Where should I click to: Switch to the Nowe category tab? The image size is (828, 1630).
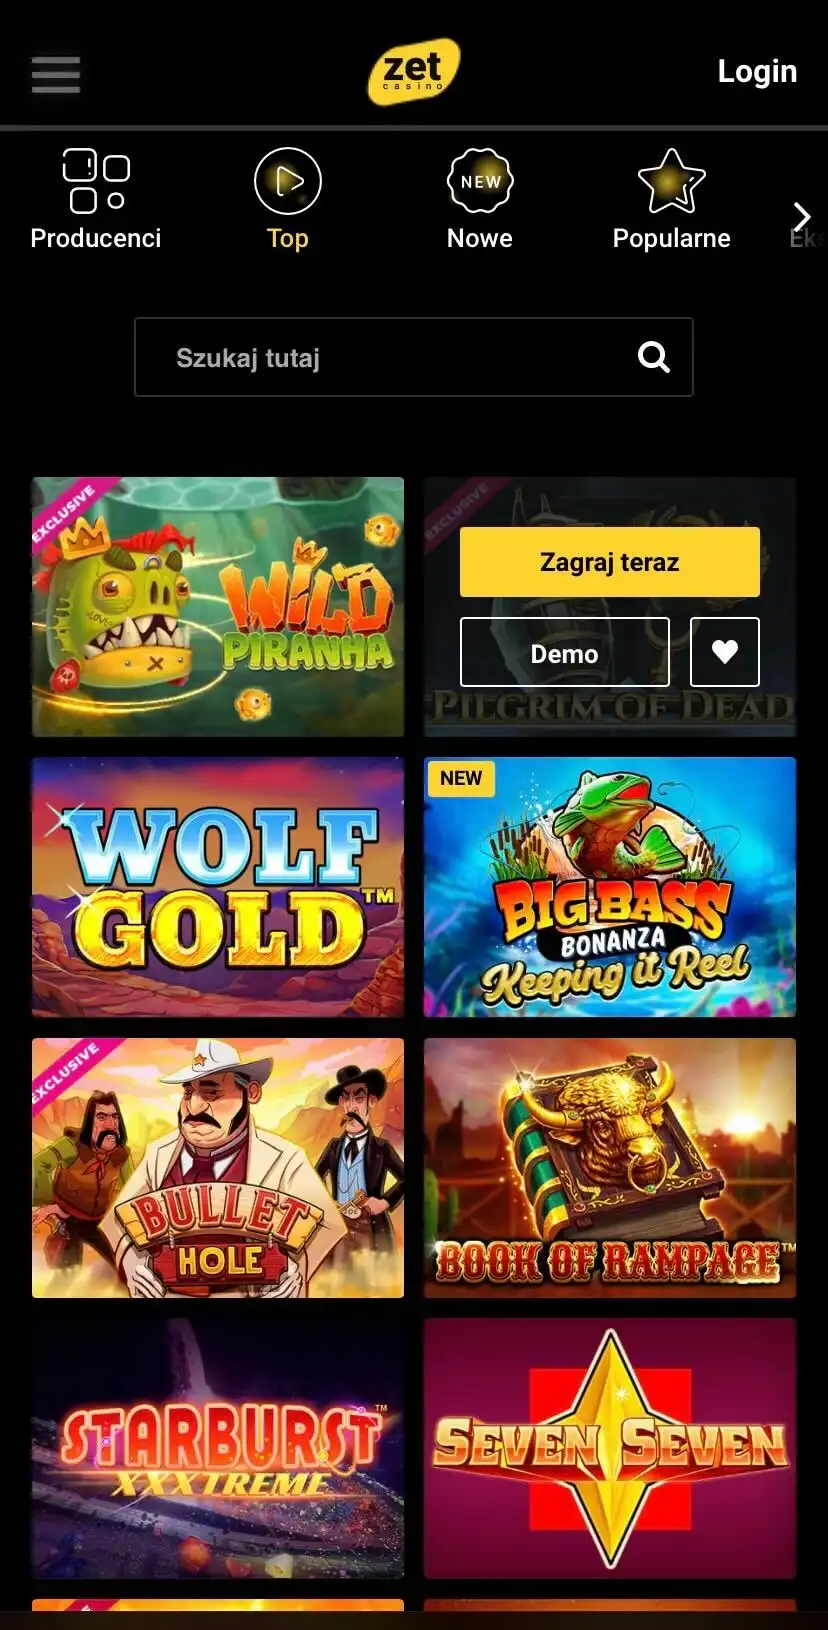480,238
